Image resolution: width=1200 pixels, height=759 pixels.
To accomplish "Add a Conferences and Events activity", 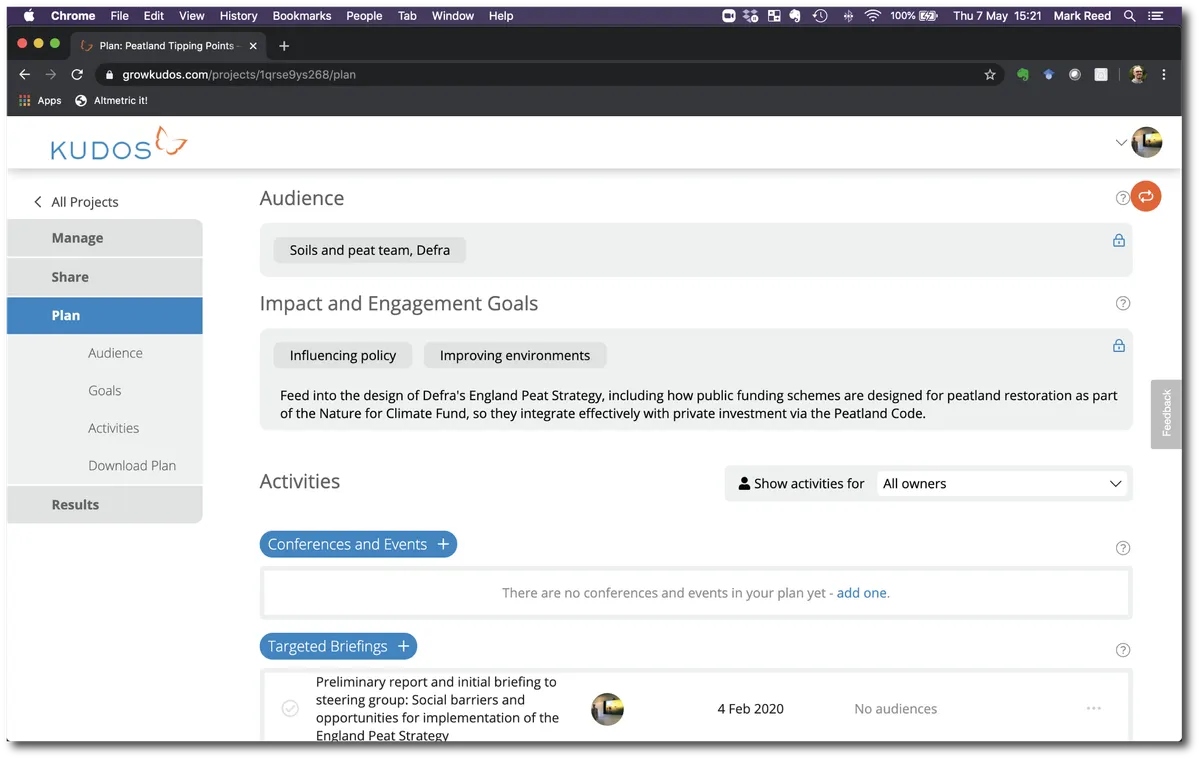I will [358, 545].
